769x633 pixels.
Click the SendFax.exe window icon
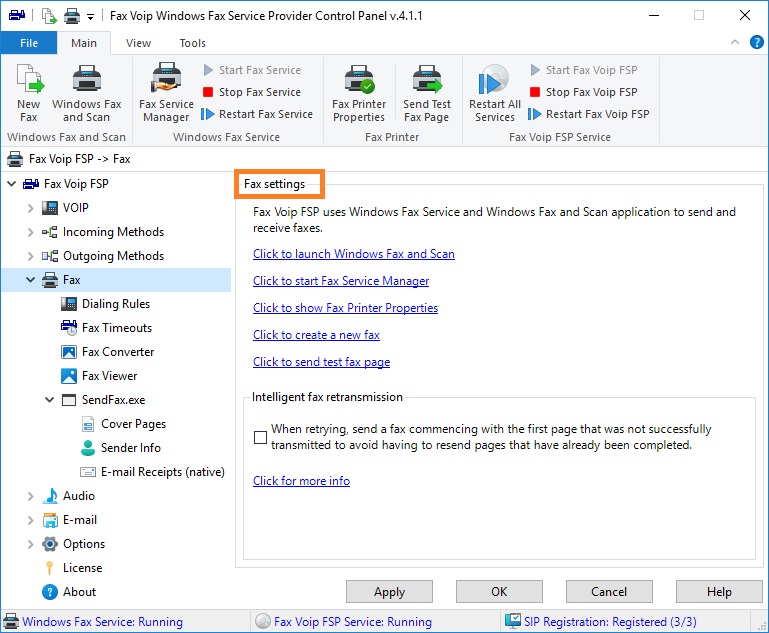tap(69, 400)
